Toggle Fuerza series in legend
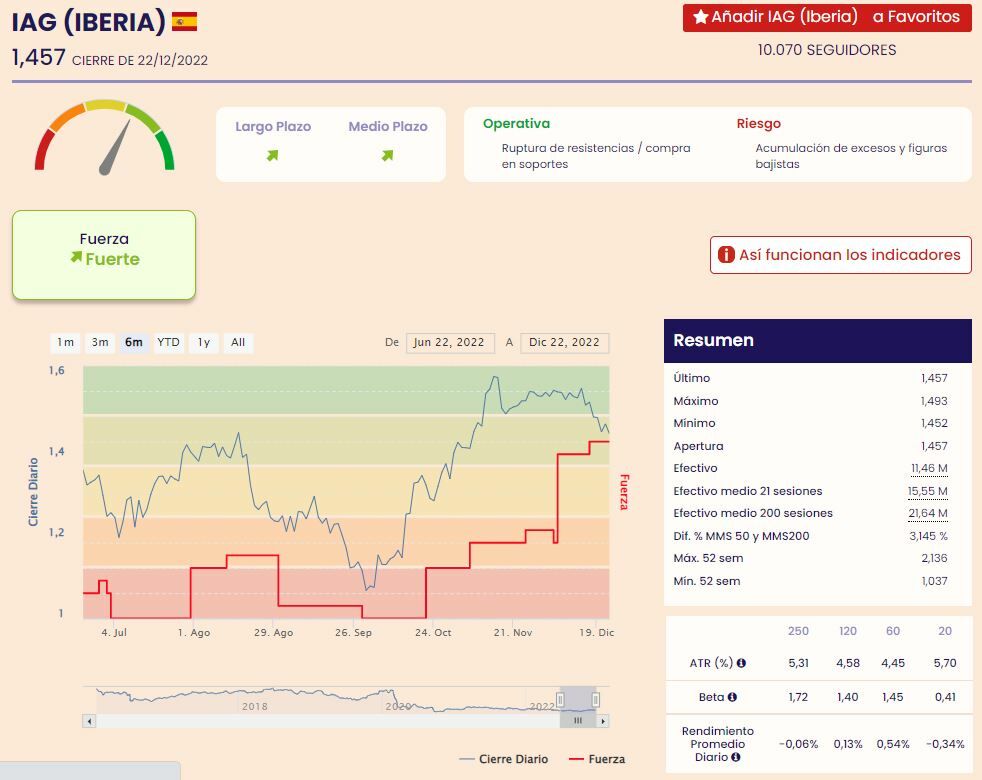 (x=597, y=759)
